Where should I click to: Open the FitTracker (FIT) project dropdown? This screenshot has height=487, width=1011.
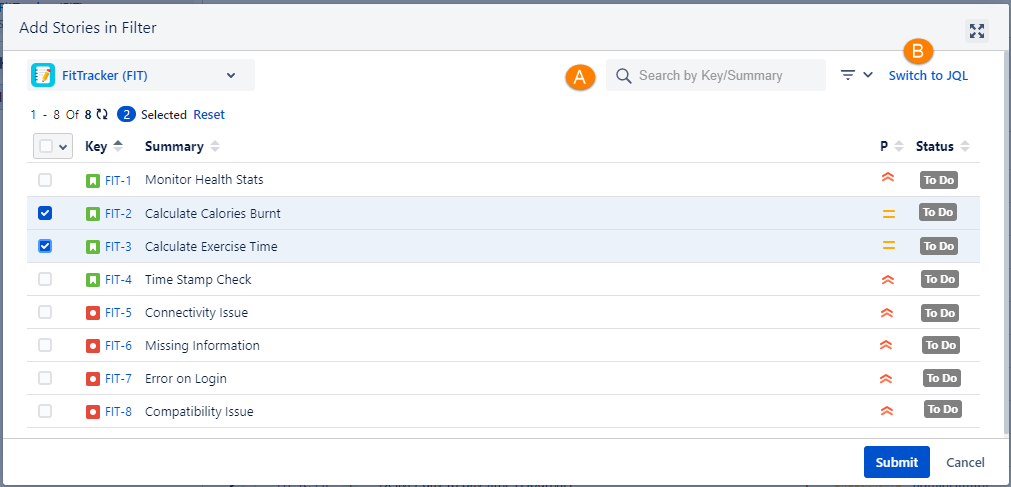pyautogui.click(x=141, y=75)
